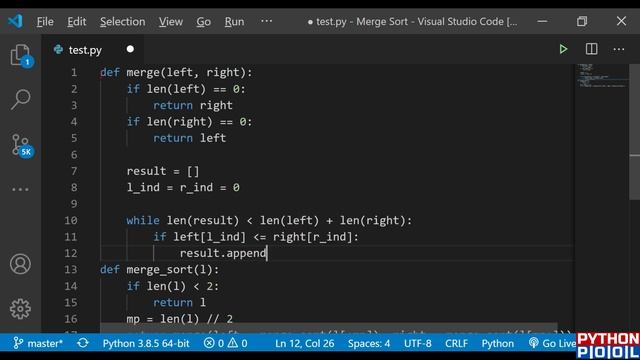Click 'if len(right) == 0:' on line 4
This screenshot has width=640, height=360.
click(189, 122)
